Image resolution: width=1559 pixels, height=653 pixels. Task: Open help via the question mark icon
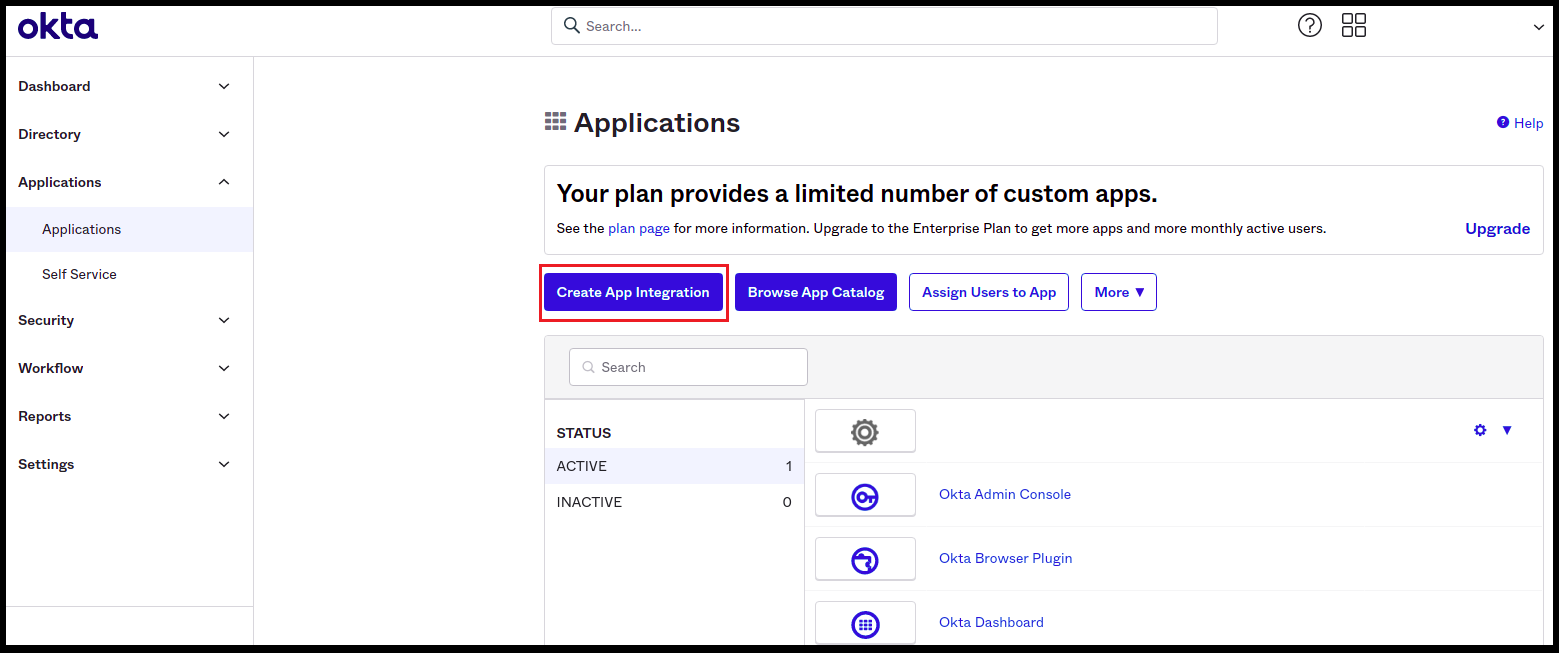(x=1310, y=25)
